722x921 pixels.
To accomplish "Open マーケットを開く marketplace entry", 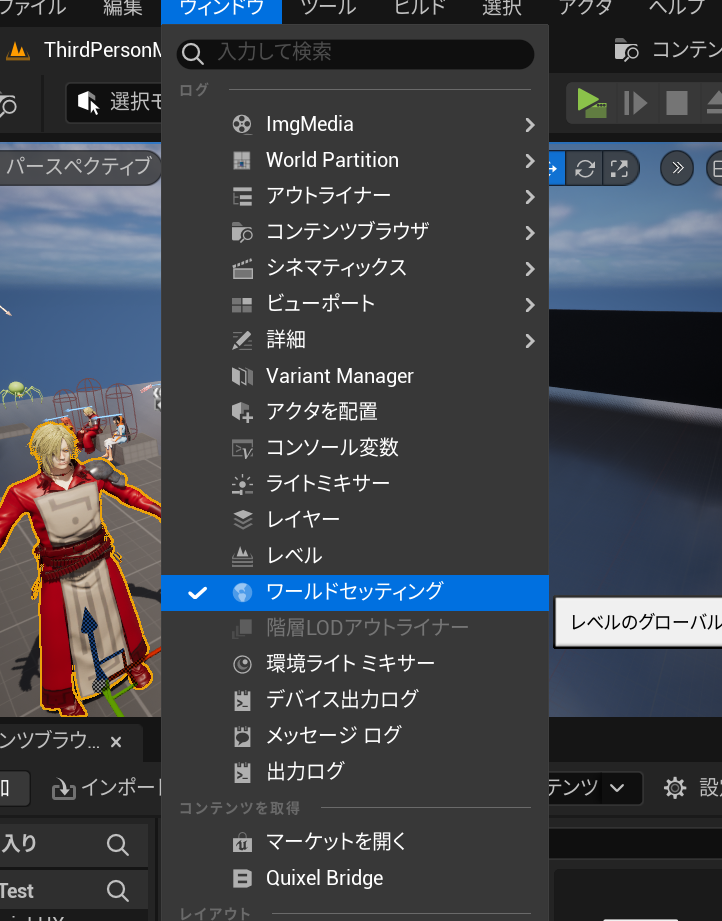I will point(355,842).
